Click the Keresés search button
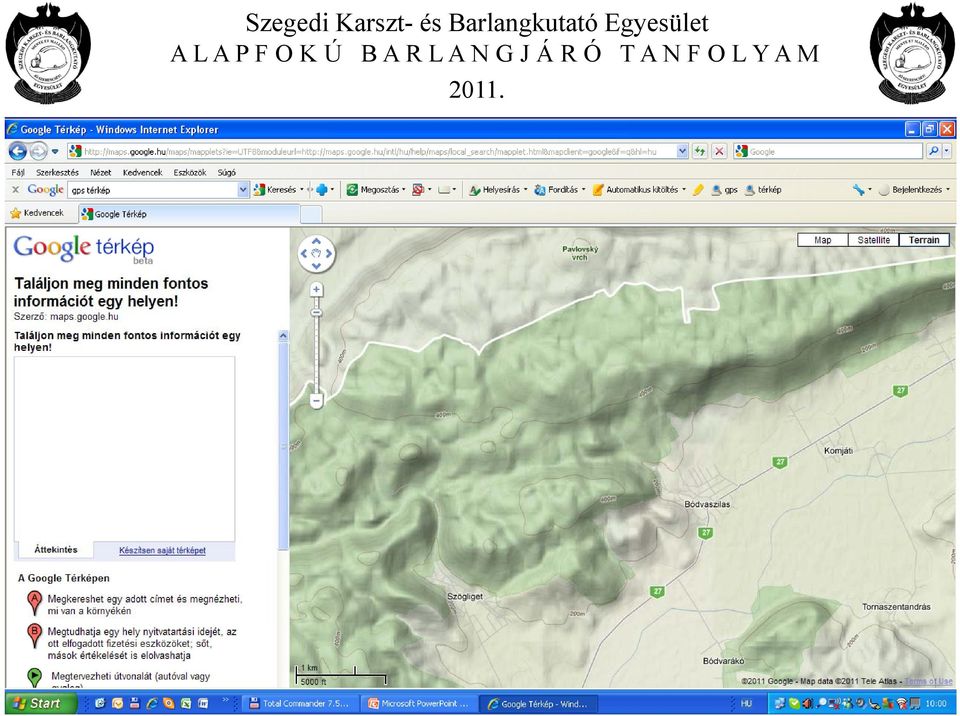 275,190
